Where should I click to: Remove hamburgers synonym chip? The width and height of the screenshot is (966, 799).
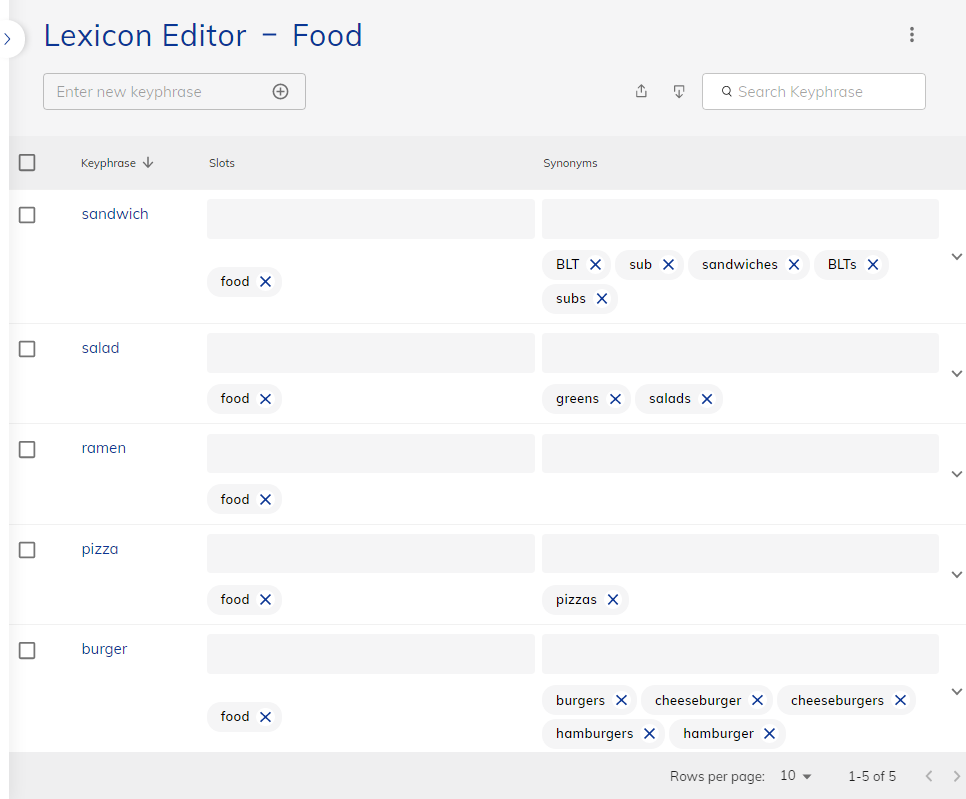pyautogui.click(x=649, y=733)
